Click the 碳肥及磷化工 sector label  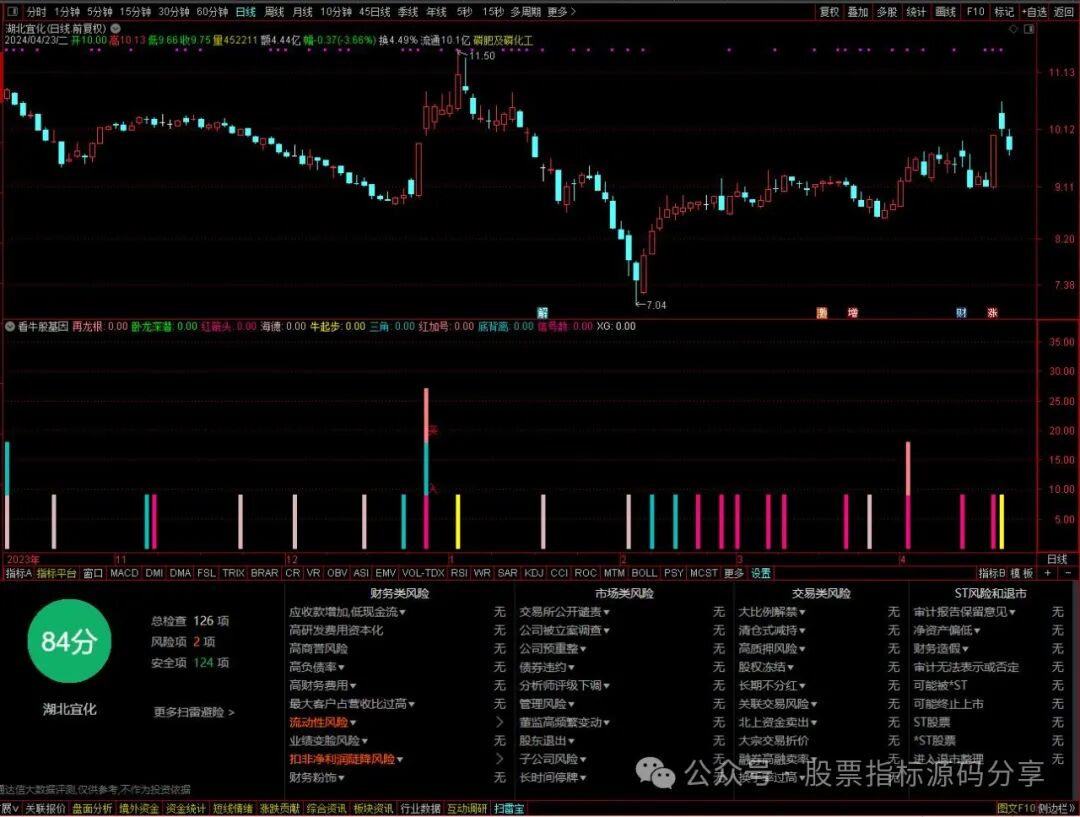[503, 41]
